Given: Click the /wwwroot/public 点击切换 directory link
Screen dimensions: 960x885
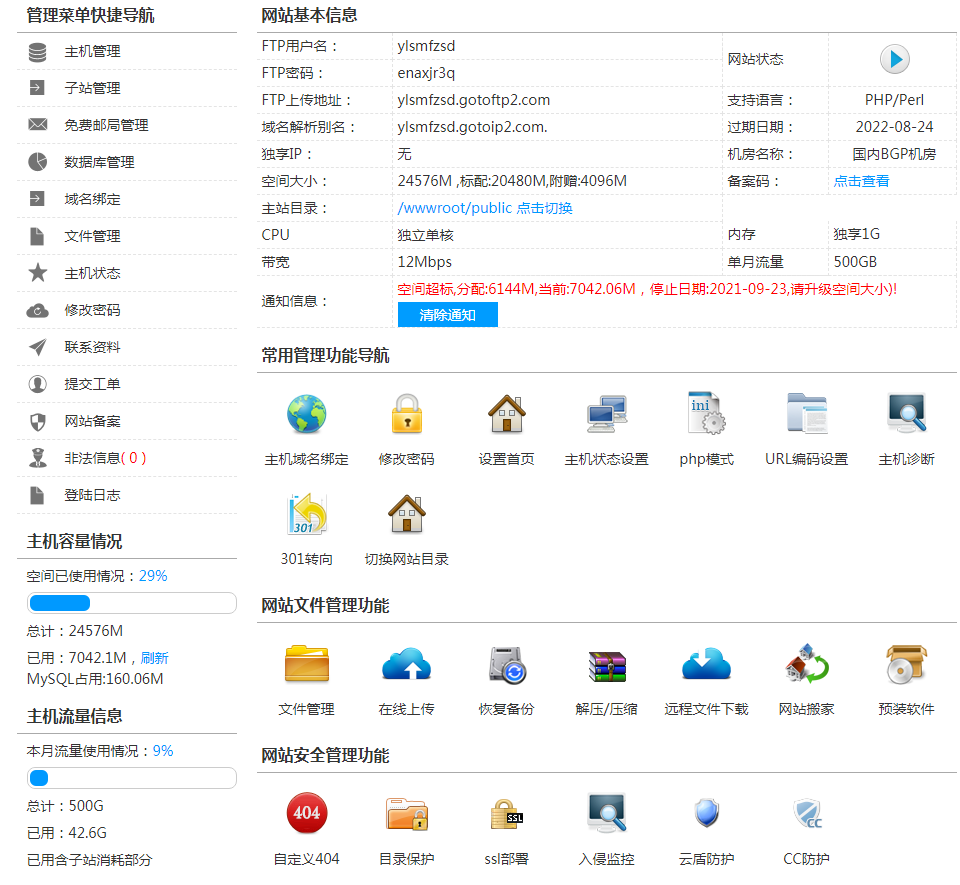Looking at the screenshot, I should pos(485,208).
